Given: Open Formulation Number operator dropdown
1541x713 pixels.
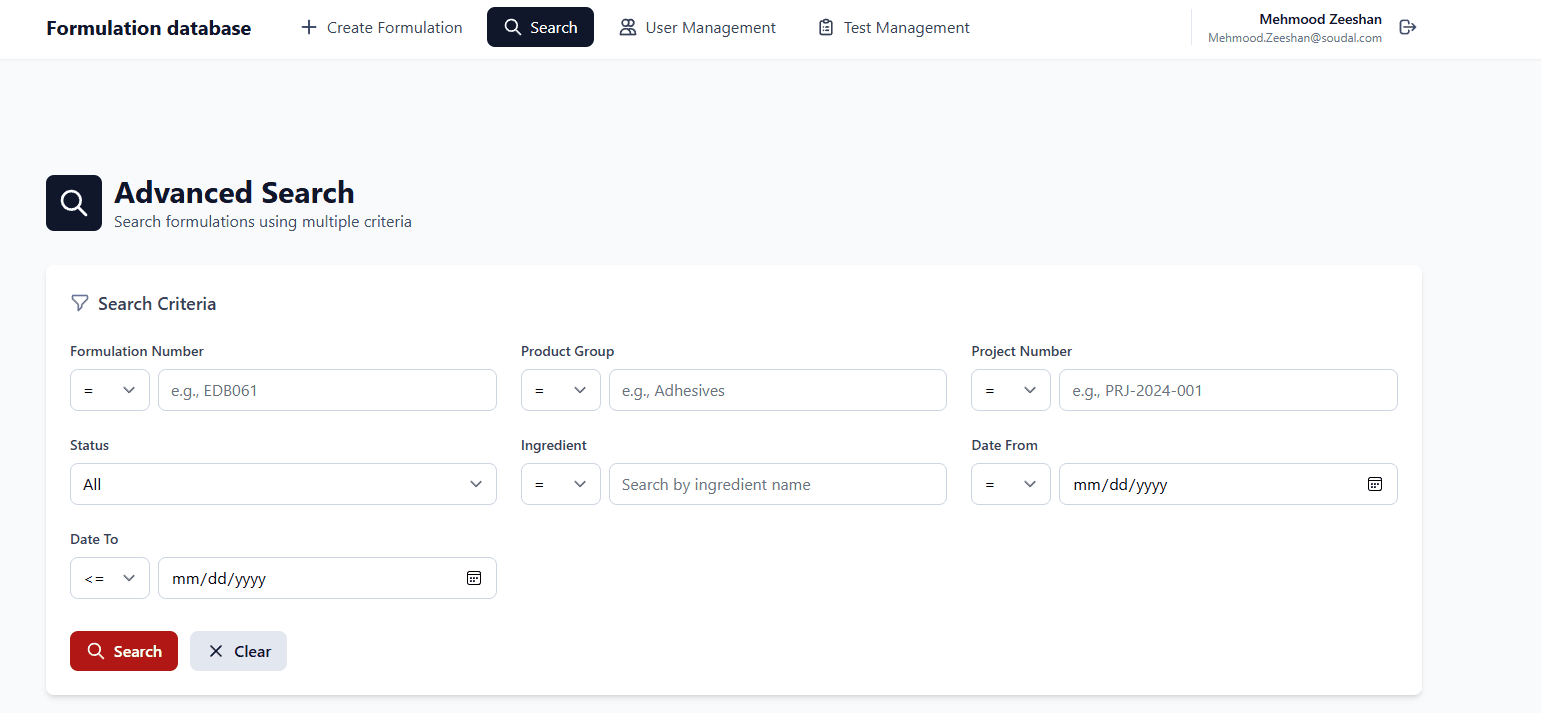Looking at the screenshot, I should pyautogui.click(x=110, y=390).
